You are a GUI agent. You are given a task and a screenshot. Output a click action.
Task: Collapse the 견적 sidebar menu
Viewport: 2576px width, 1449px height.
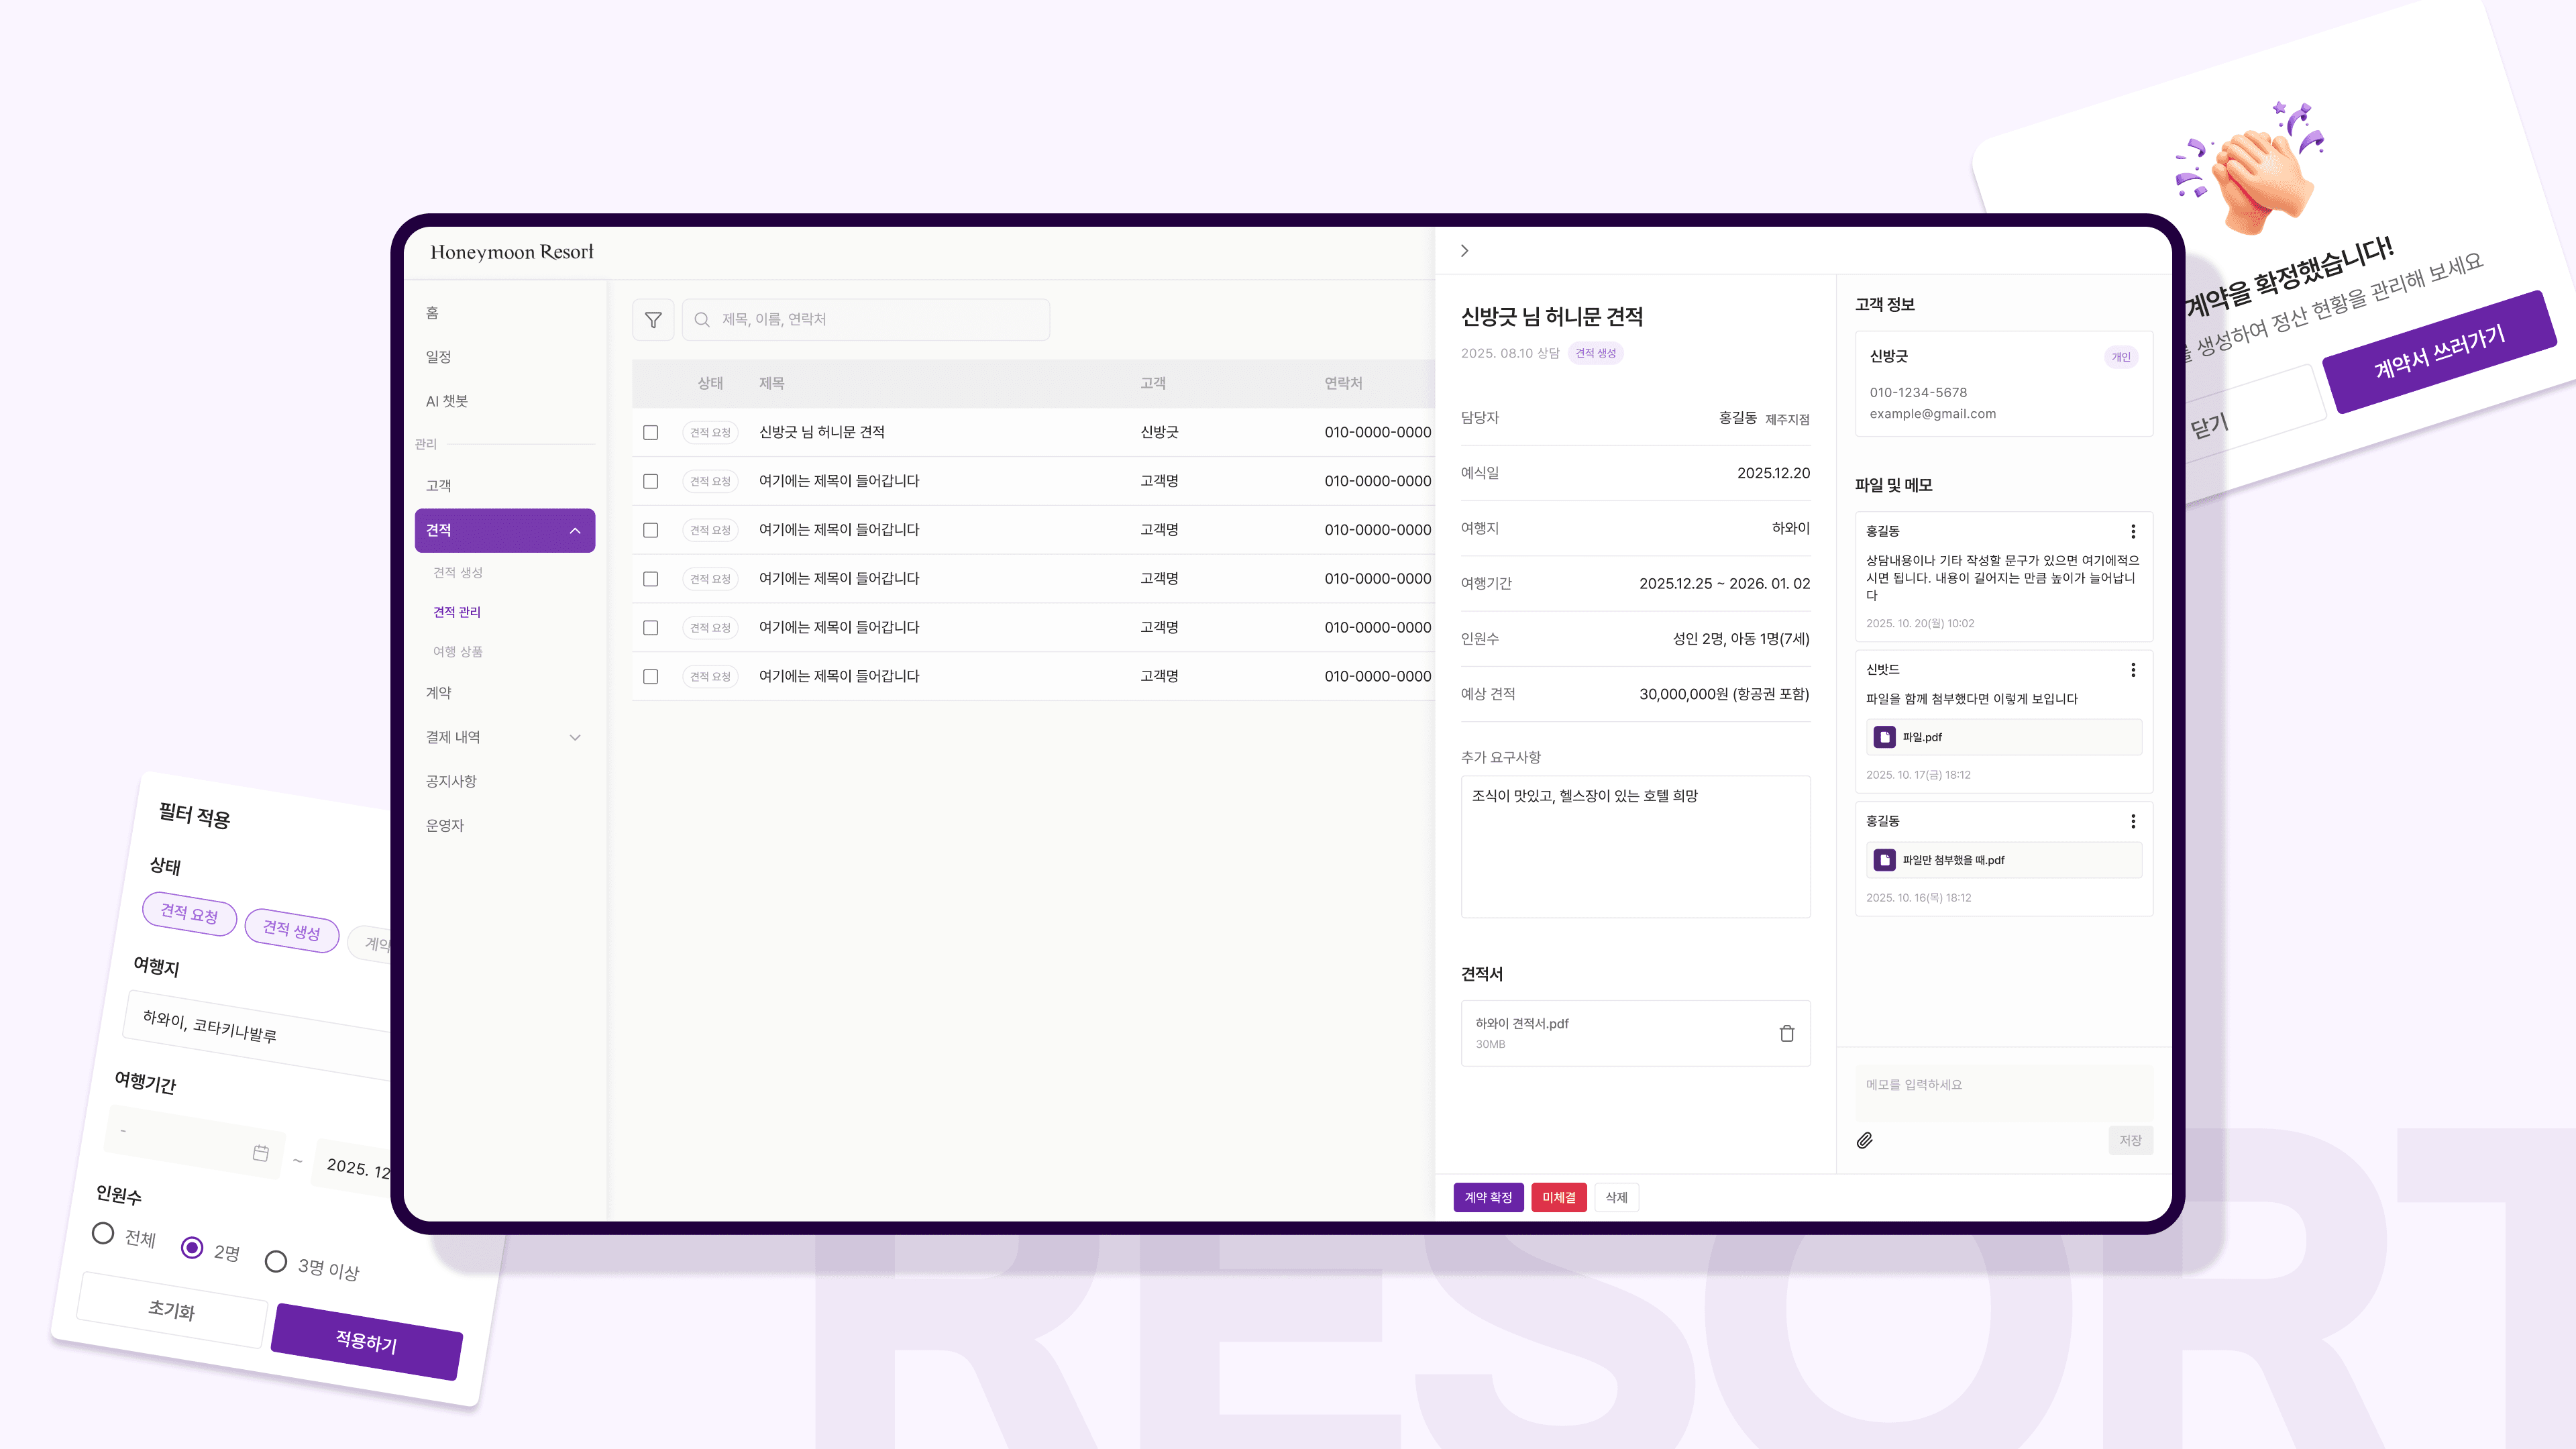575,530
